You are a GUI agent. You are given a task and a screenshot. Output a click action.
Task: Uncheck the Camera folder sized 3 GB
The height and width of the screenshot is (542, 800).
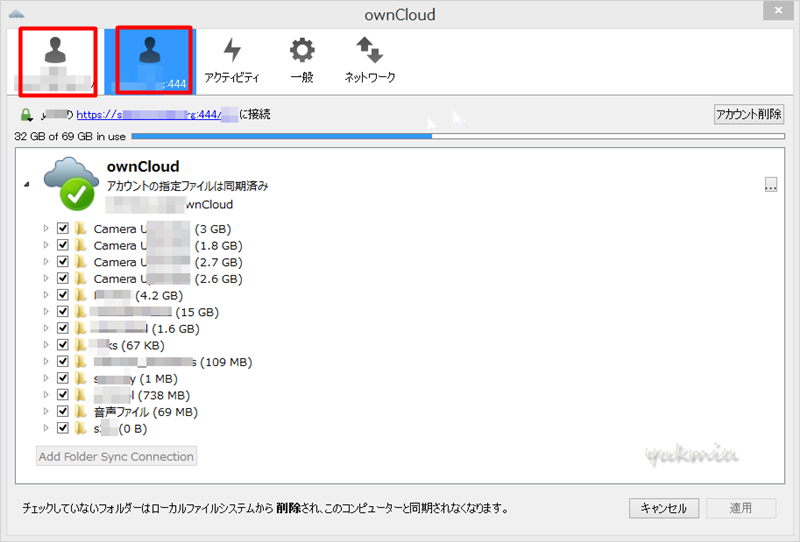point(63,228)
